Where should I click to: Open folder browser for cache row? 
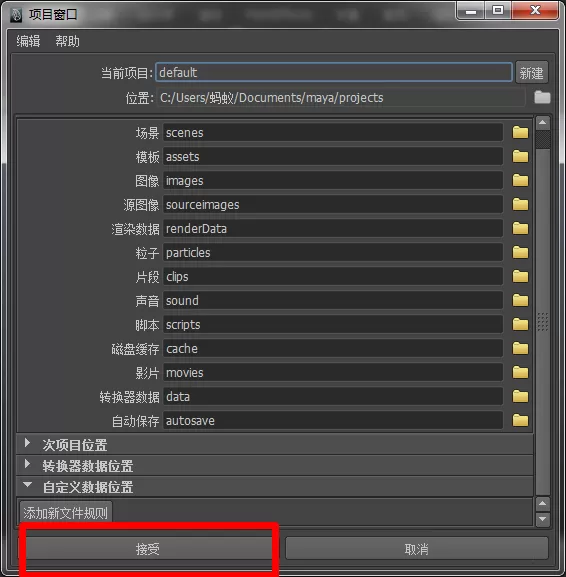pyautogui.click(x=520, y=348)
